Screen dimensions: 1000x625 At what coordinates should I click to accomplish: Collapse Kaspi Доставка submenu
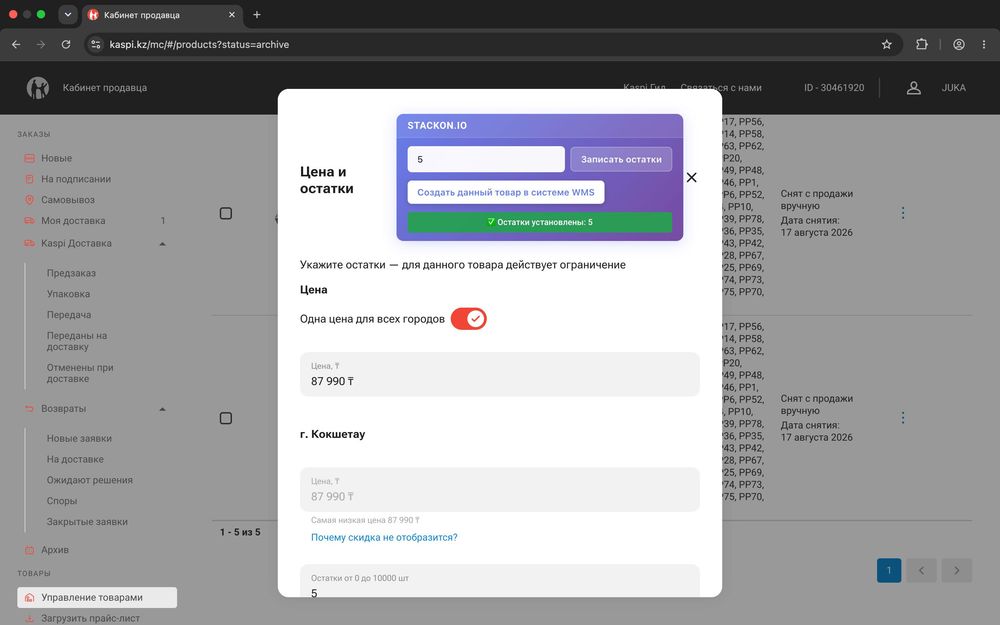tap(162, 244)
